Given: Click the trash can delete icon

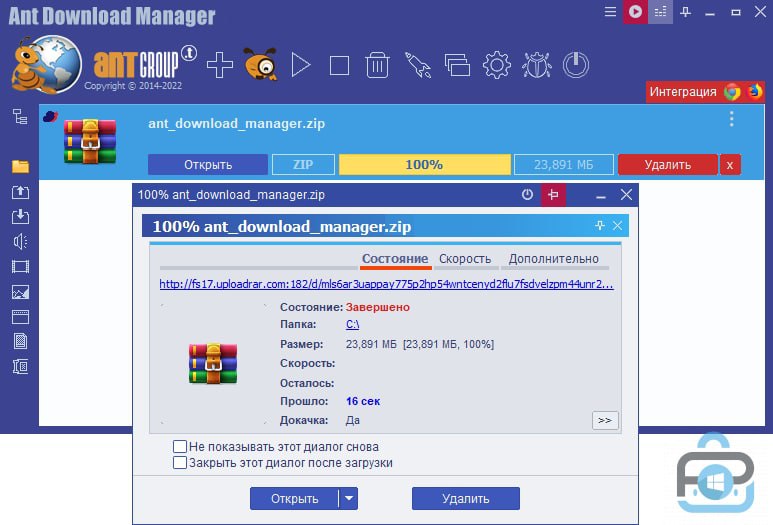Looking at the screenshot, I should (378, 65).
